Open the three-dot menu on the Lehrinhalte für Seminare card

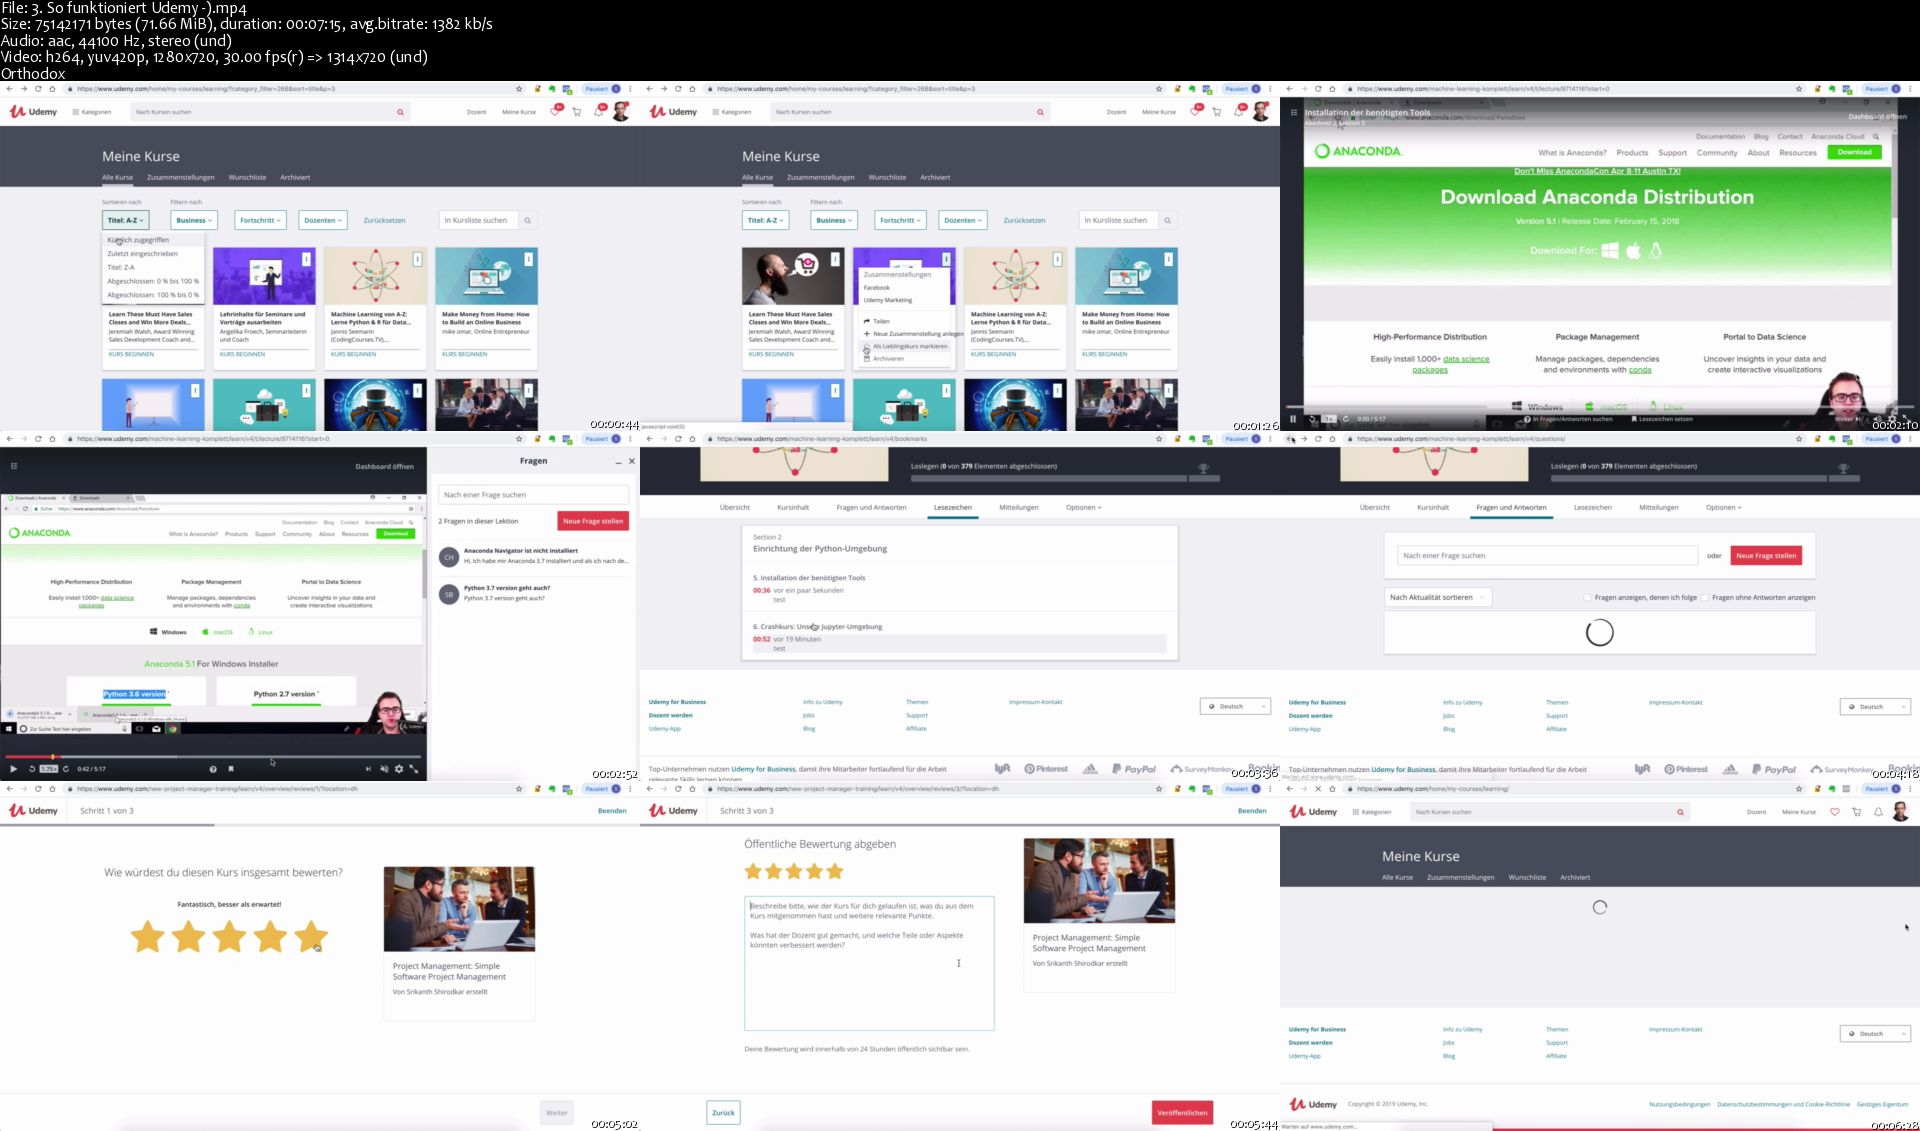306,259
